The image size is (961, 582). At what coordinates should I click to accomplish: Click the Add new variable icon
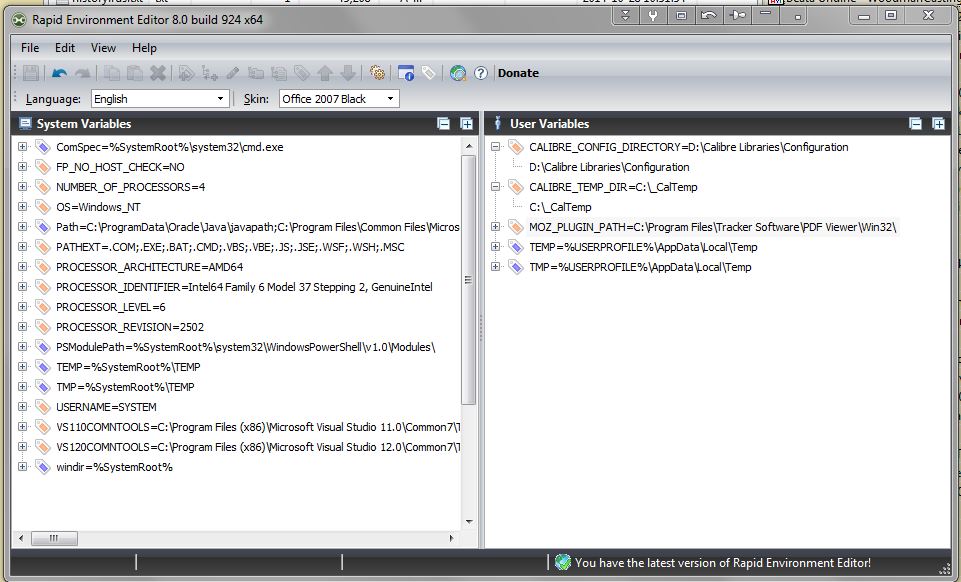[186, 73]
